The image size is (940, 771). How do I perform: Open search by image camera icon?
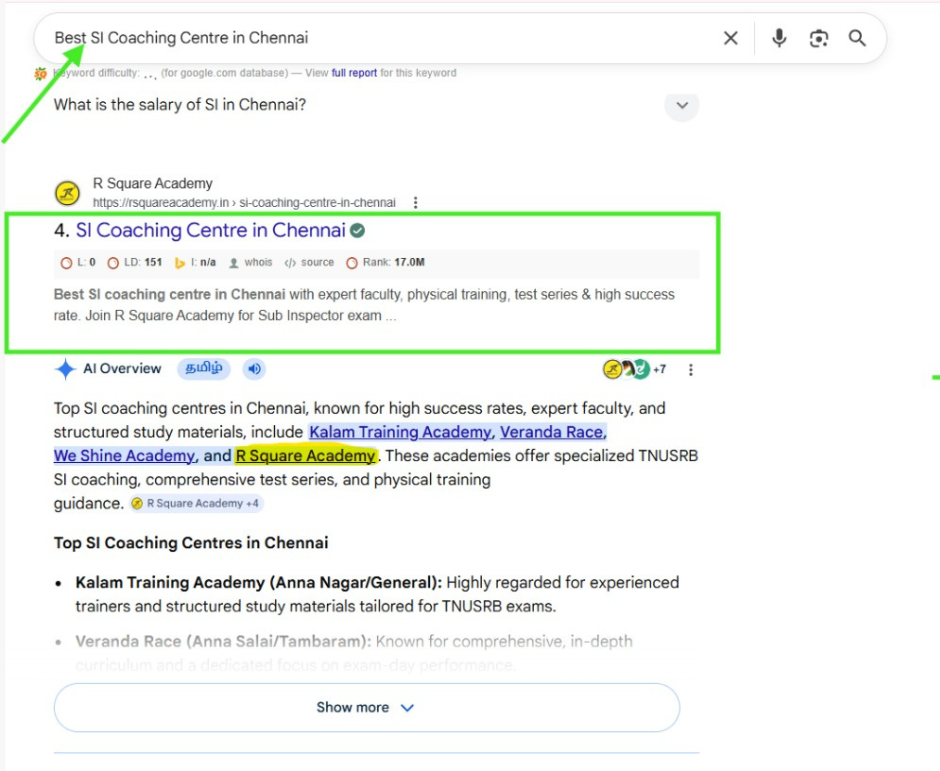pyautogui.click(x=818, y=38)
